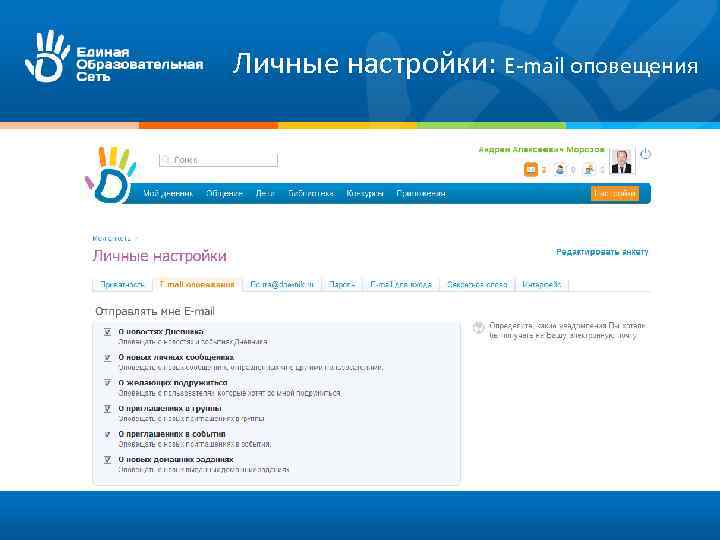Viewport: 720px width, 540px height.
Task: Select the E-mail оповещения tab
Action: click(x=197, y=285)
